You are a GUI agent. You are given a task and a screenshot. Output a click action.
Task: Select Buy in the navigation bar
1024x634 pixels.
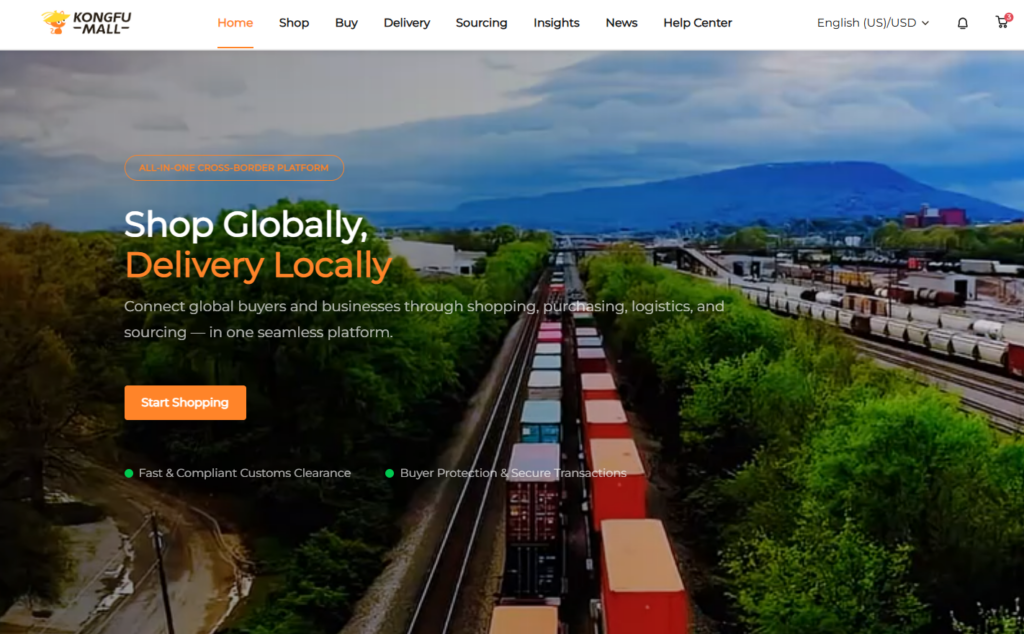click(346, 23)
